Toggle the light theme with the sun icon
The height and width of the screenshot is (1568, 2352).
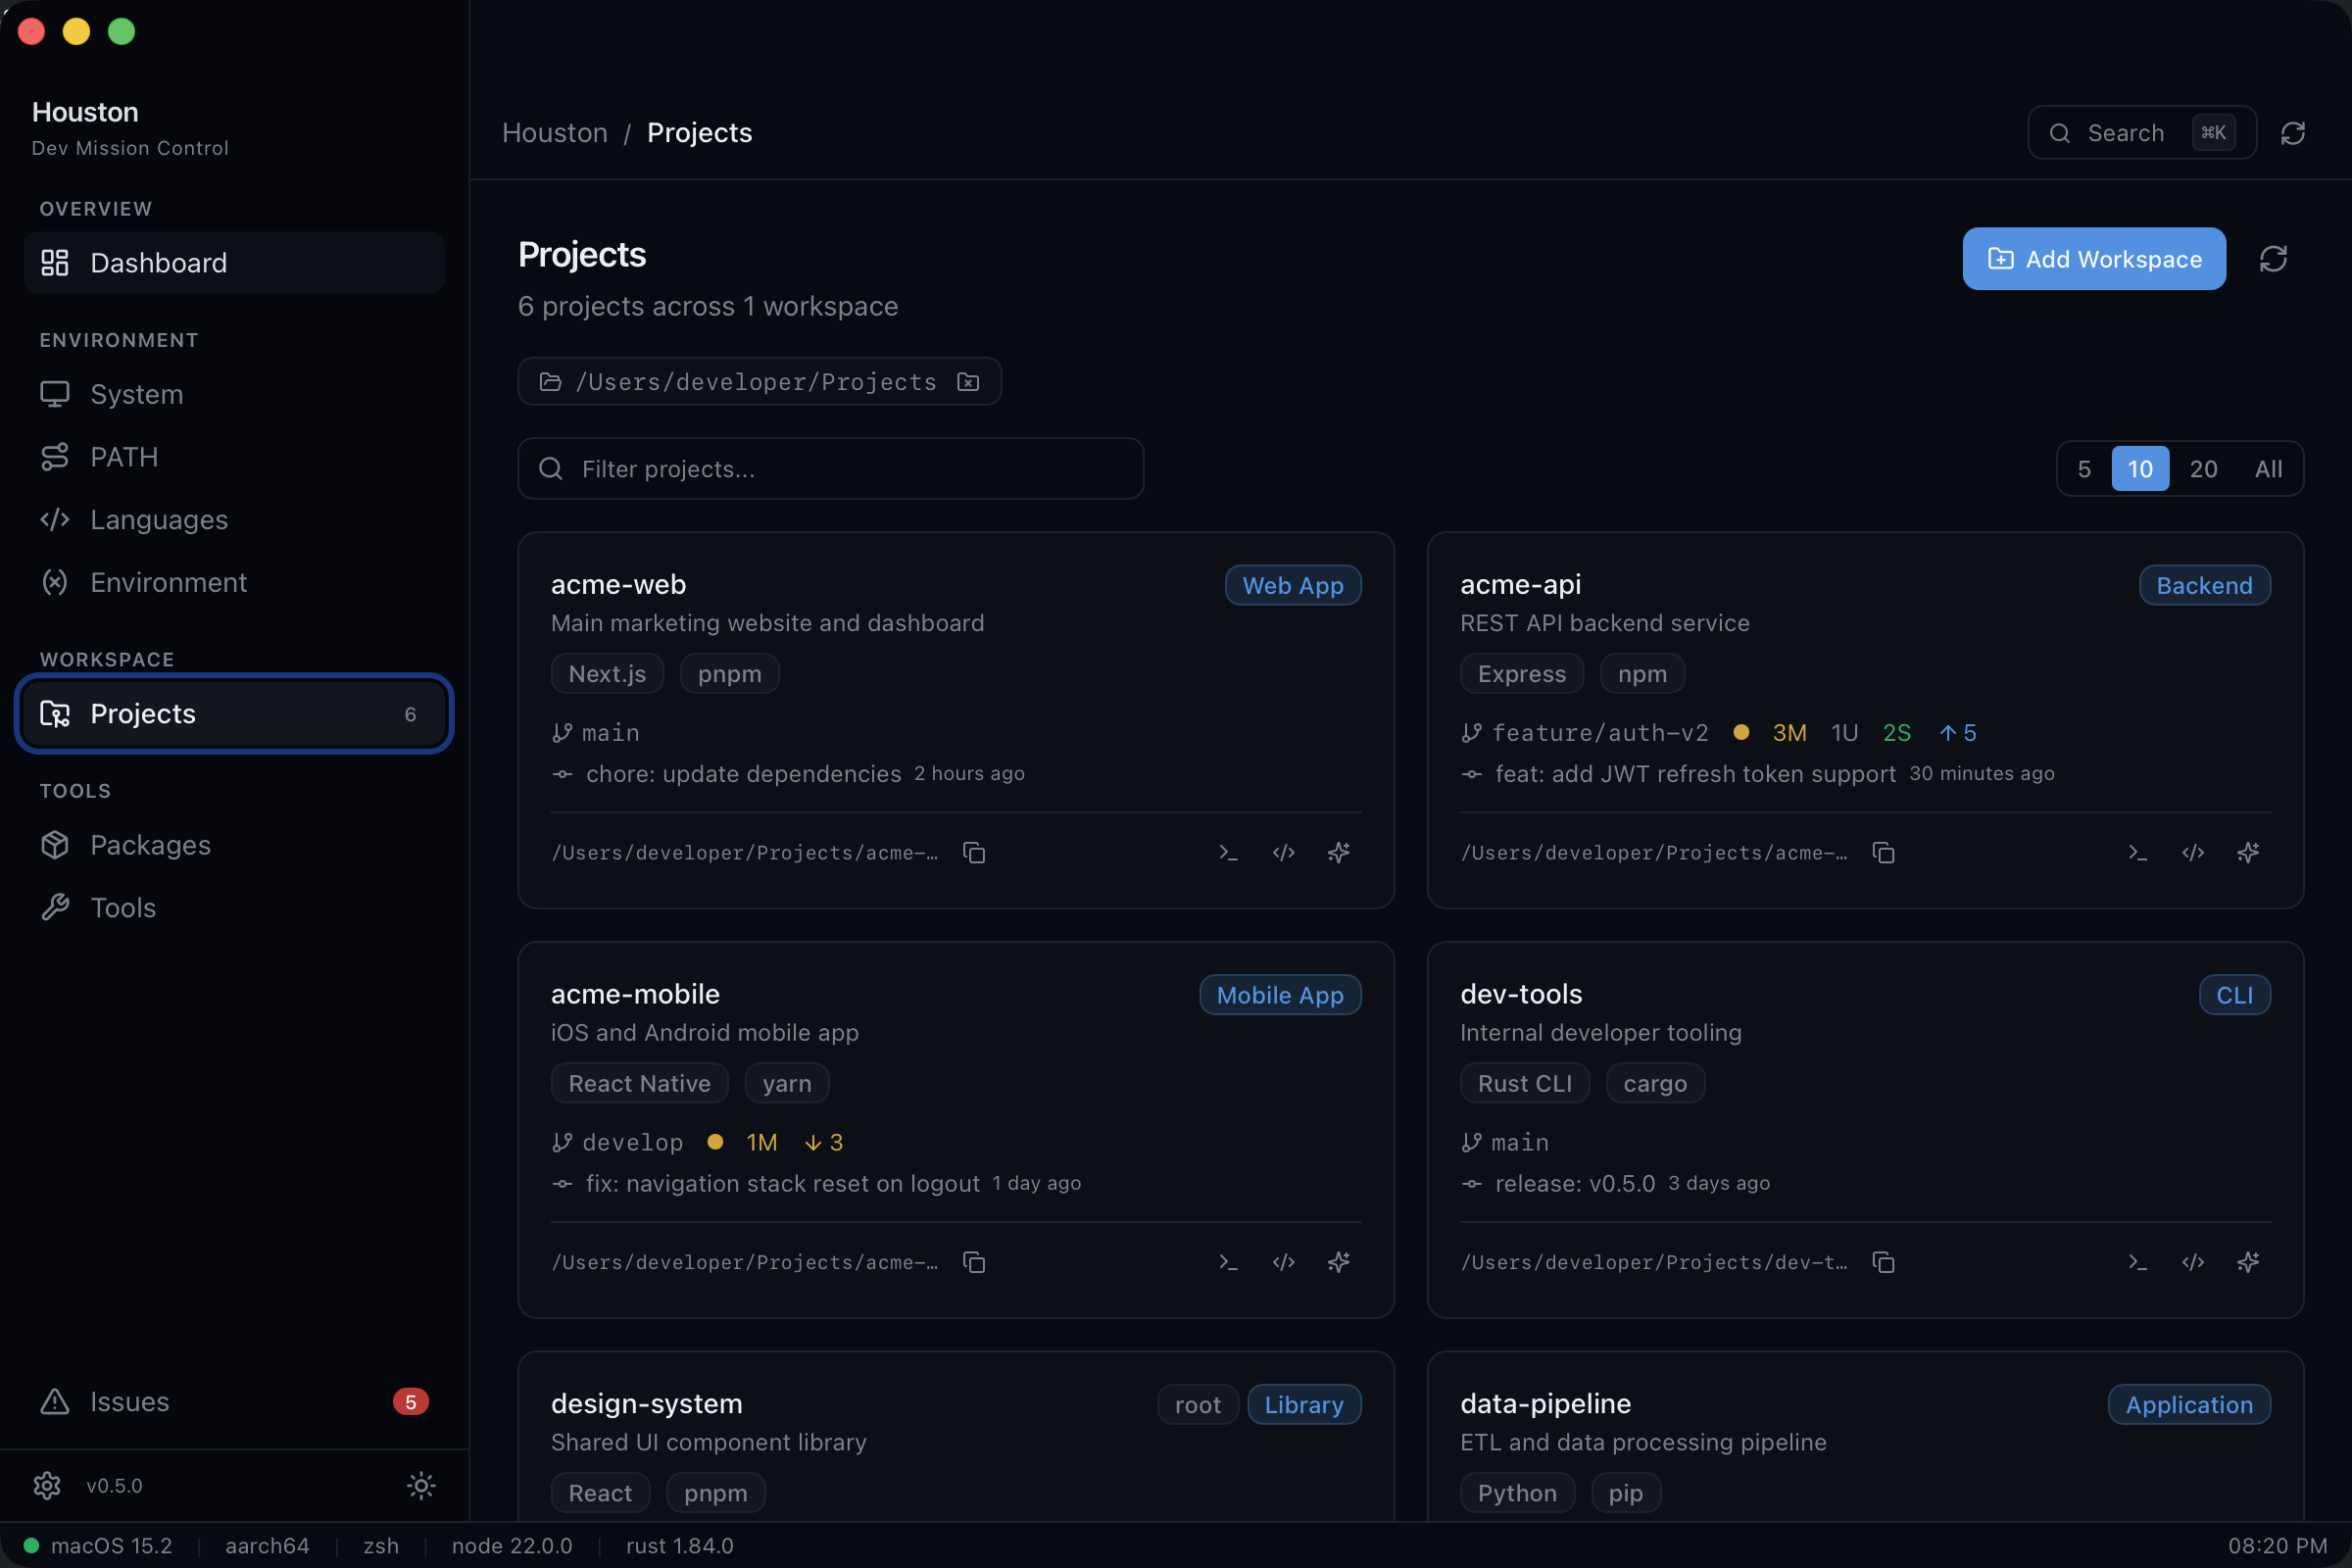(x=421, y=1485)
